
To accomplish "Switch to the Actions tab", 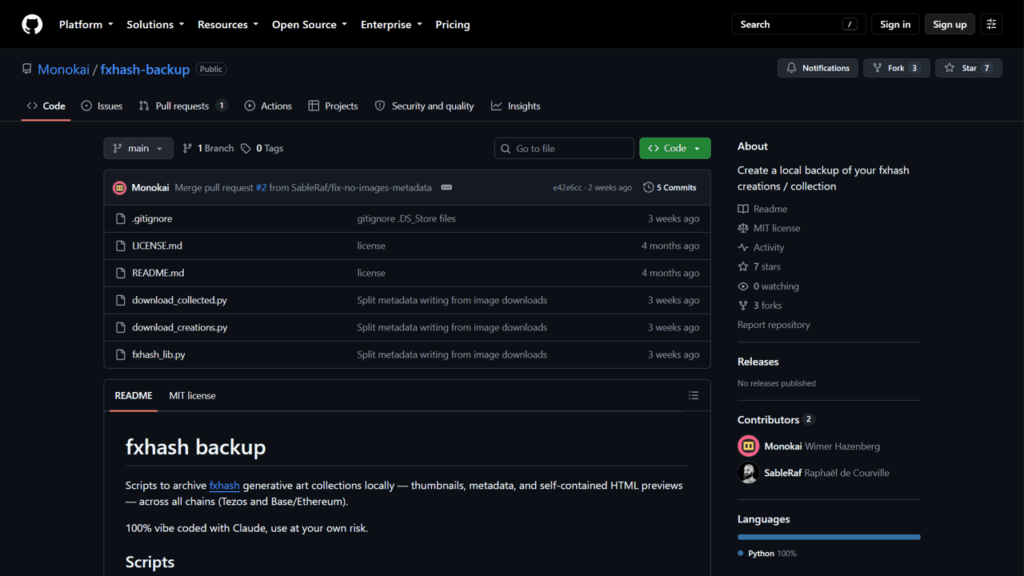I will (268, 106).
